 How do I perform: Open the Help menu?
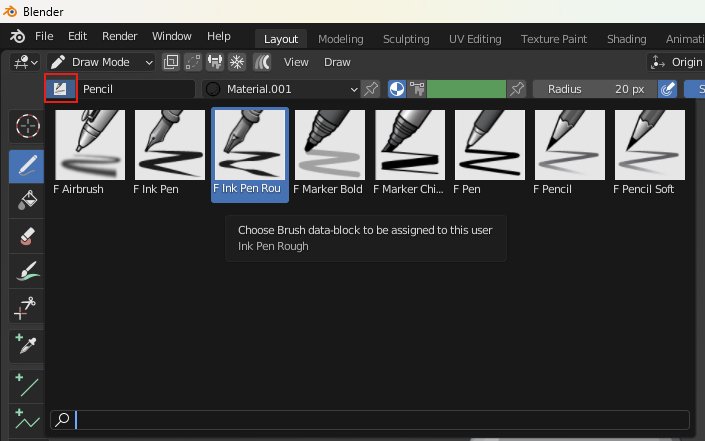click(219, 36)
